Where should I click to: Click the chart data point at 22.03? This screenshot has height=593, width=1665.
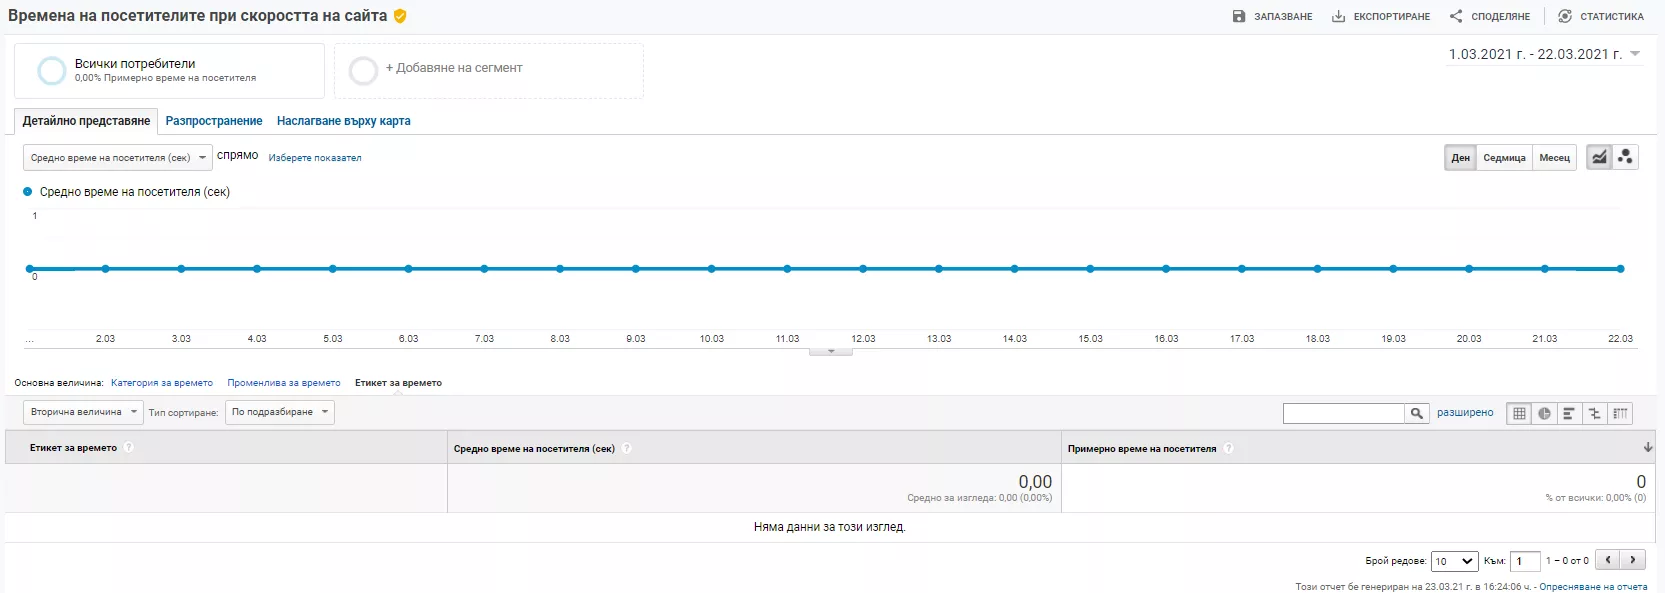(1620, 269)
